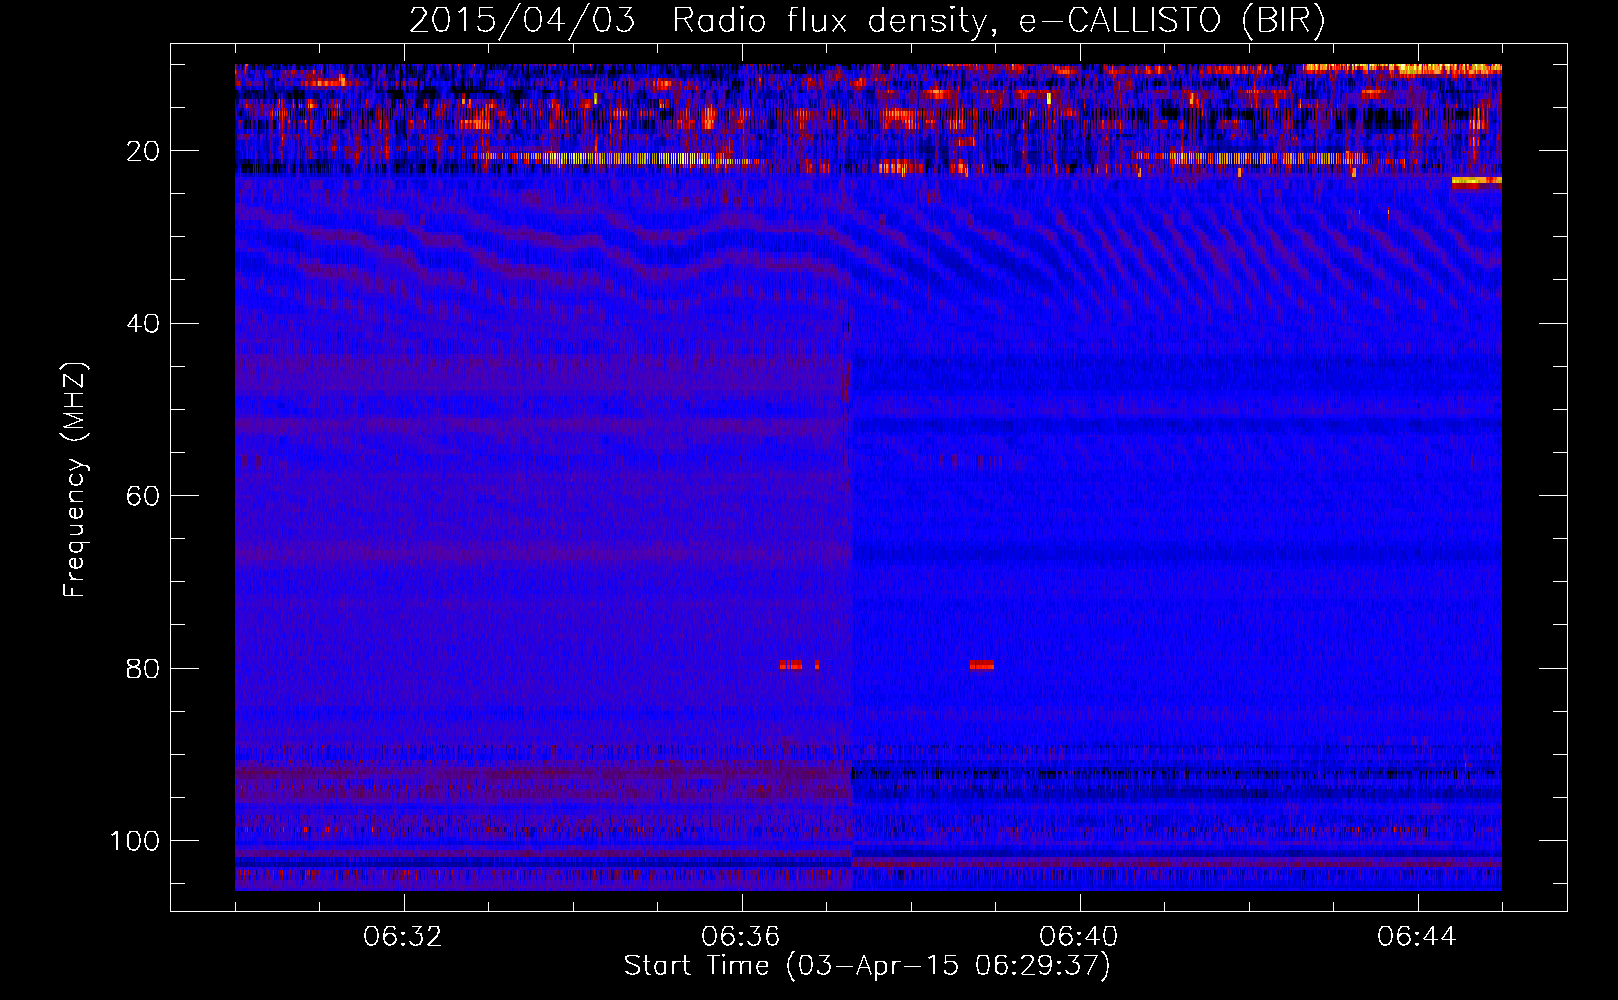Click the 06:40 time tick label
This screenshot has height=1000, width=1618.
1079,937
